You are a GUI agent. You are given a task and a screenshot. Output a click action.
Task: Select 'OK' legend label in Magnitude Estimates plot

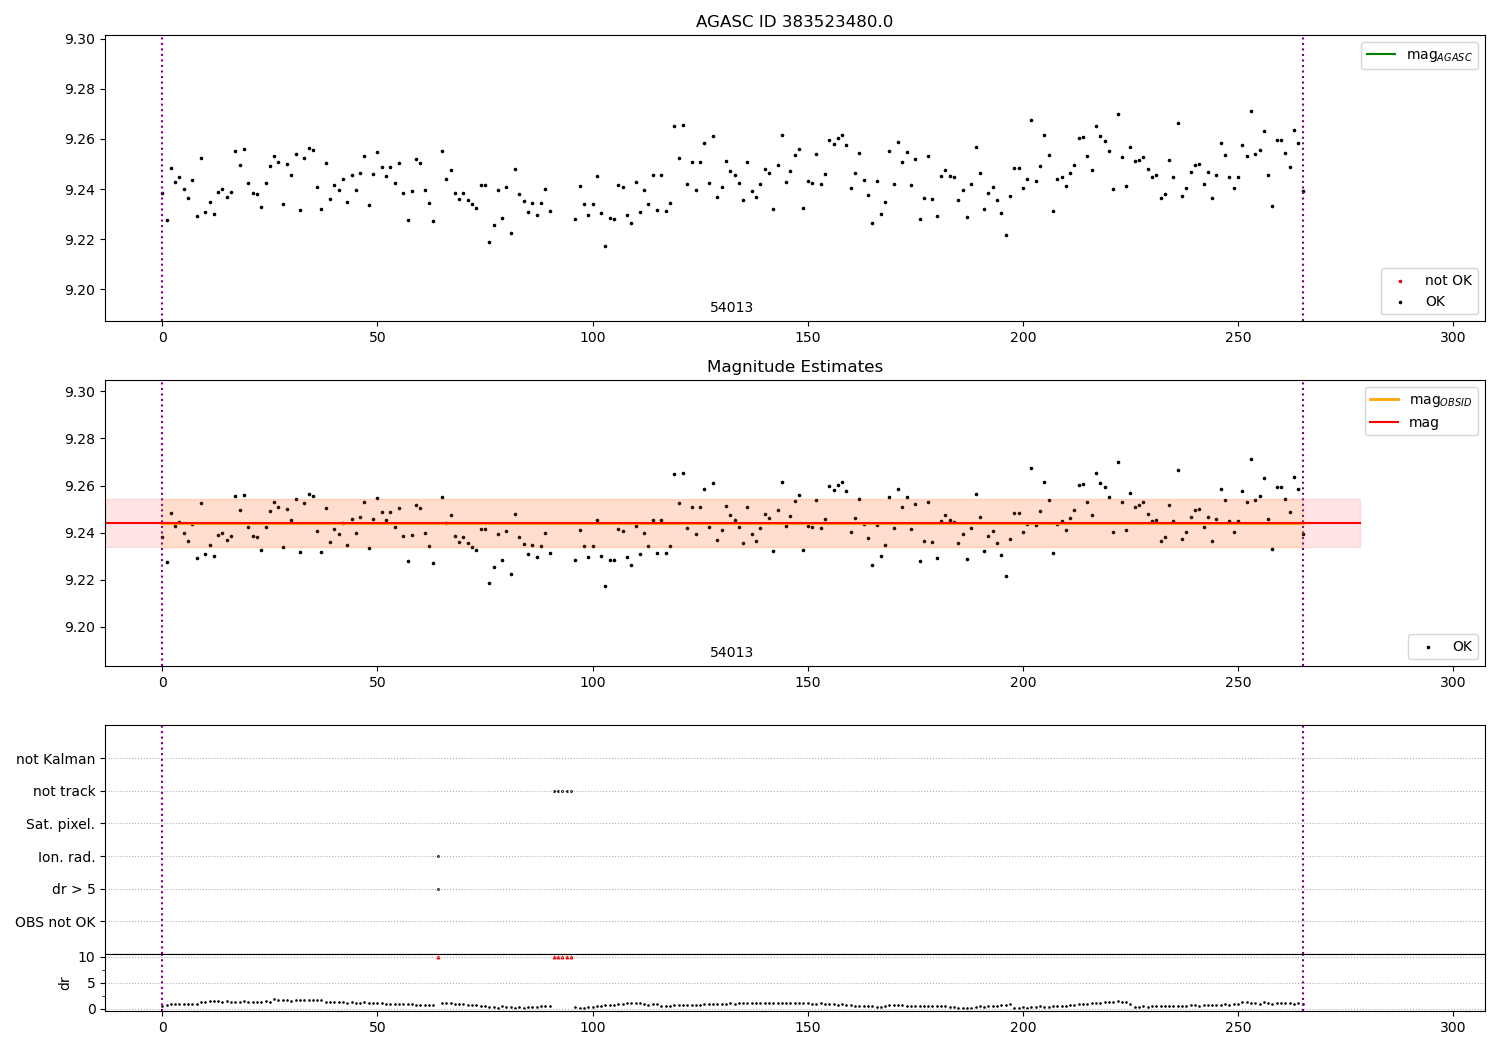1462,647
